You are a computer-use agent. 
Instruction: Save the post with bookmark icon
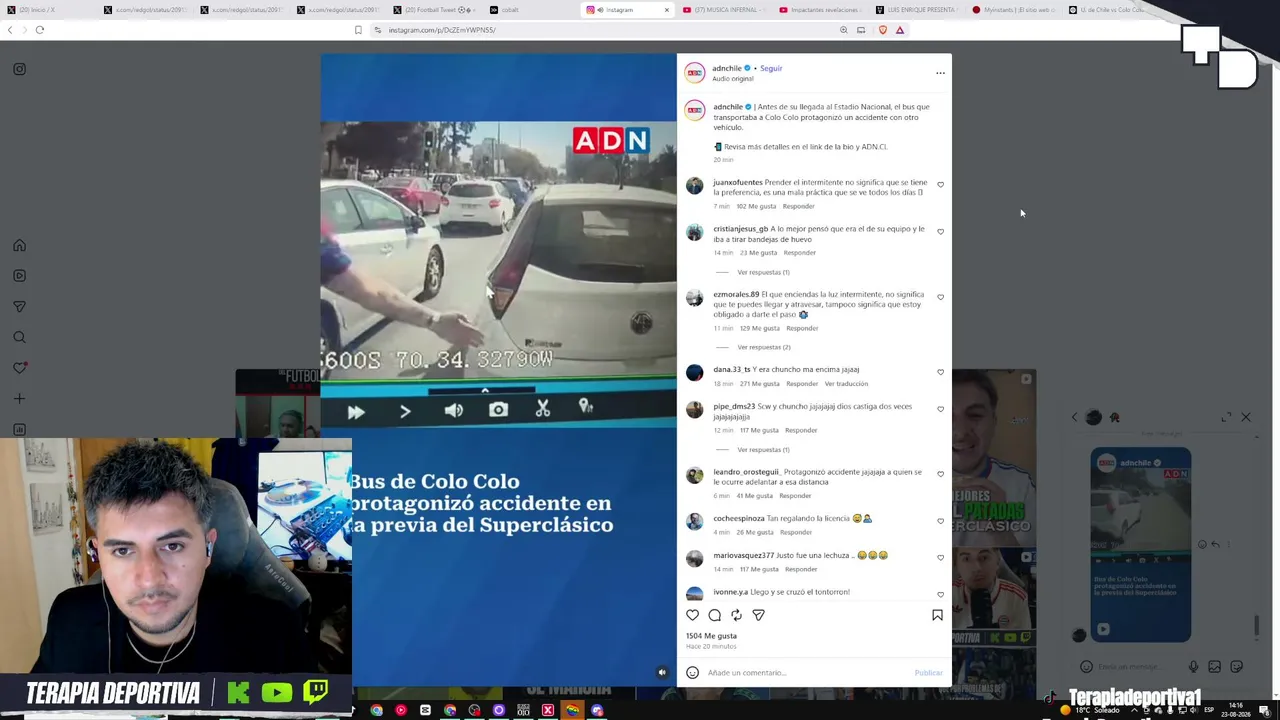coord(937,615)
